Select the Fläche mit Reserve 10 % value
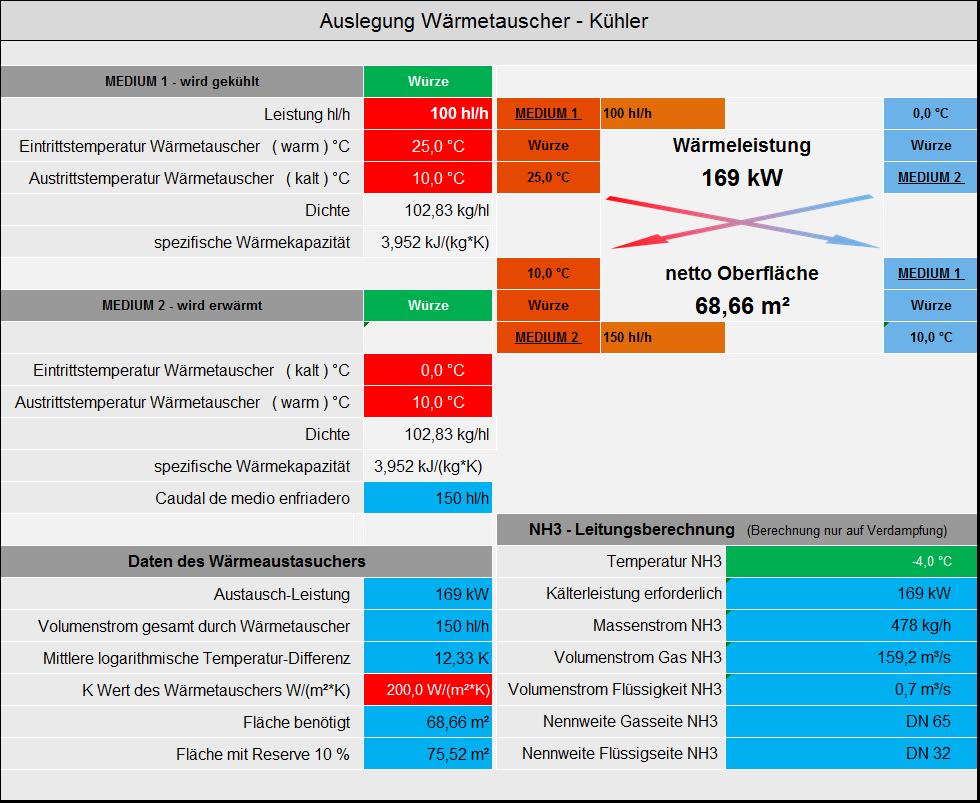980x803 pixels. click(428, 754)
